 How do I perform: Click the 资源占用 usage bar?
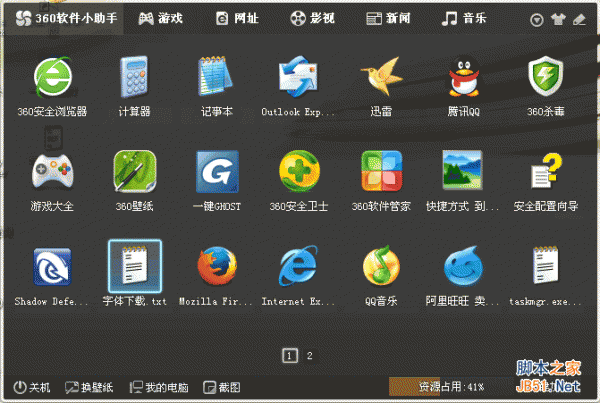pyautogui.click(x=452, y=387)
